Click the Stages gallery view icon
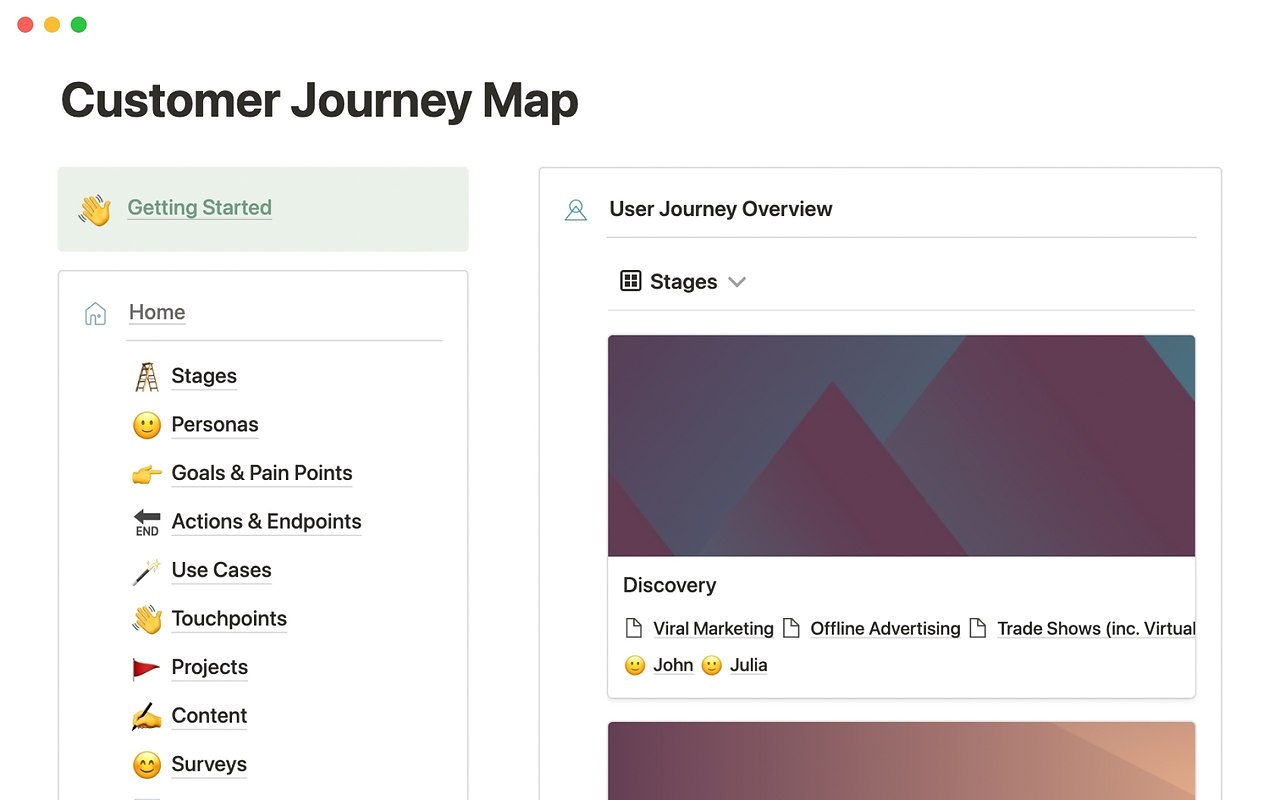The width and height of the screenshot is (1280, 800). pyautogui.click(x=630, y=281)
